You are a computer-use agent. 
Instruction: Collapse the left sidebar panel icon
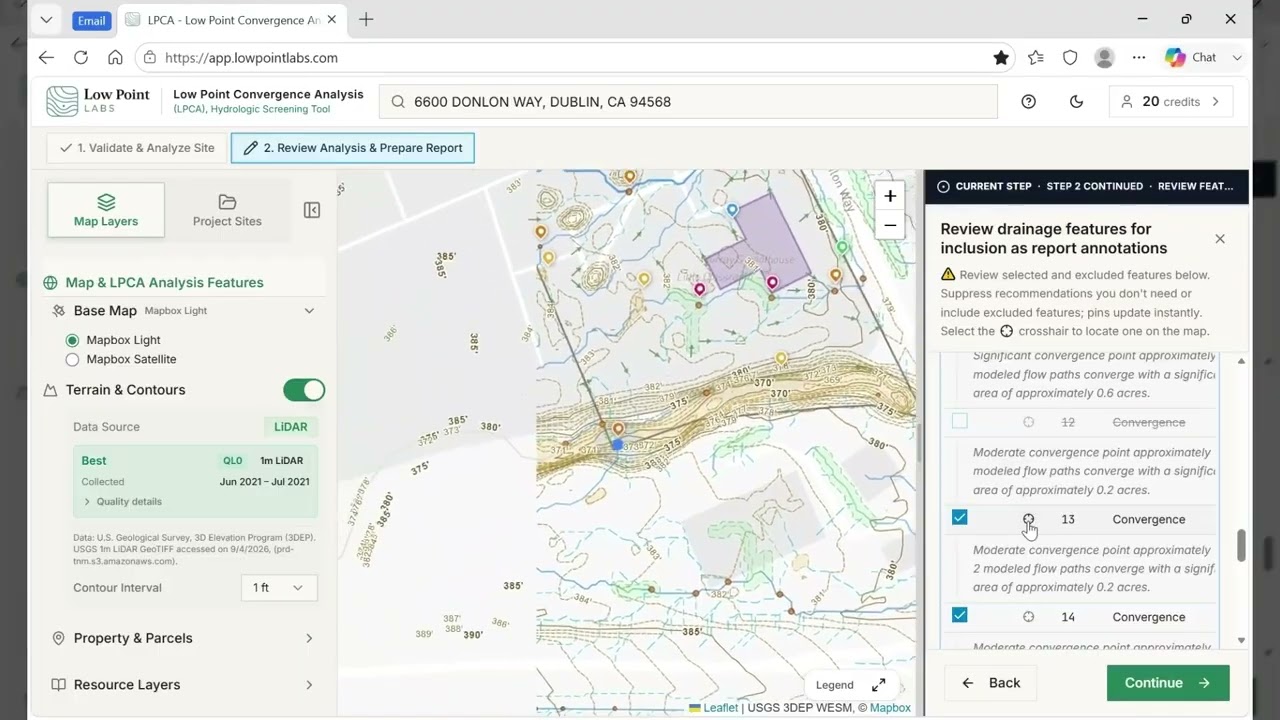(x=312, y=210)
